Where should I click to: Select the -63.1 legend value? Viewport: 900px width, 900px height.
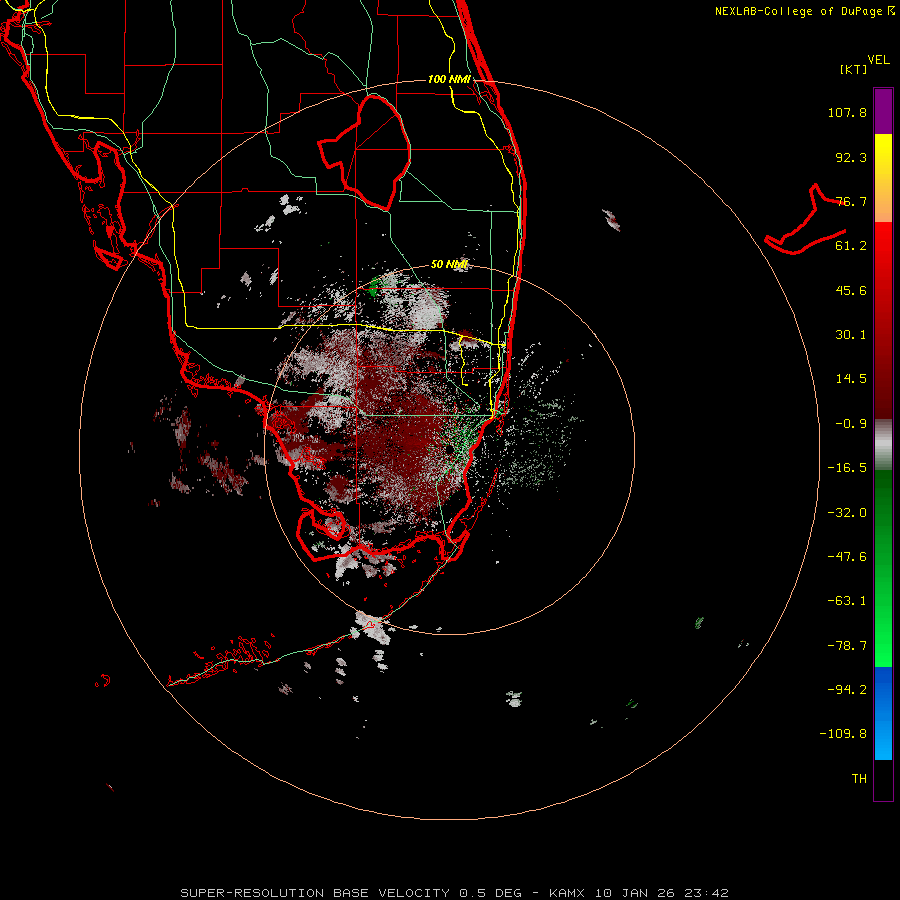[847, 601]
